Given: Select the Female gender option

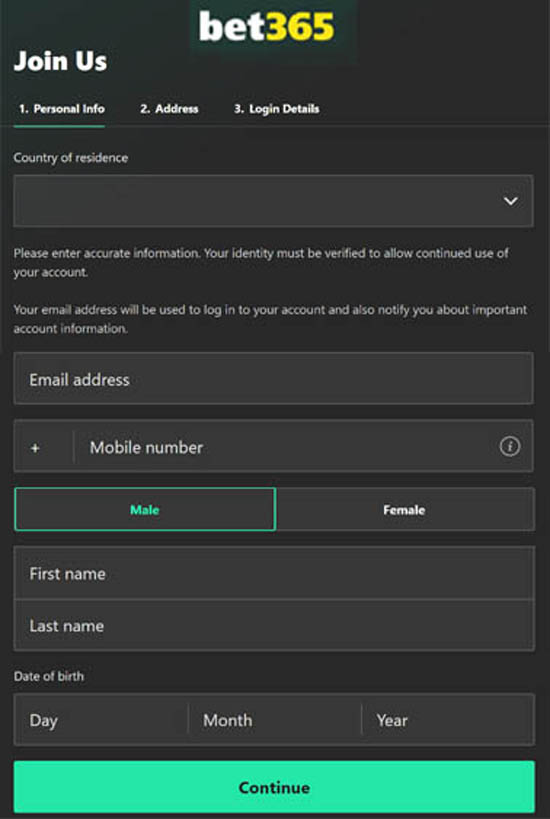Looking at the screenshot, I should tap(405, 509).
